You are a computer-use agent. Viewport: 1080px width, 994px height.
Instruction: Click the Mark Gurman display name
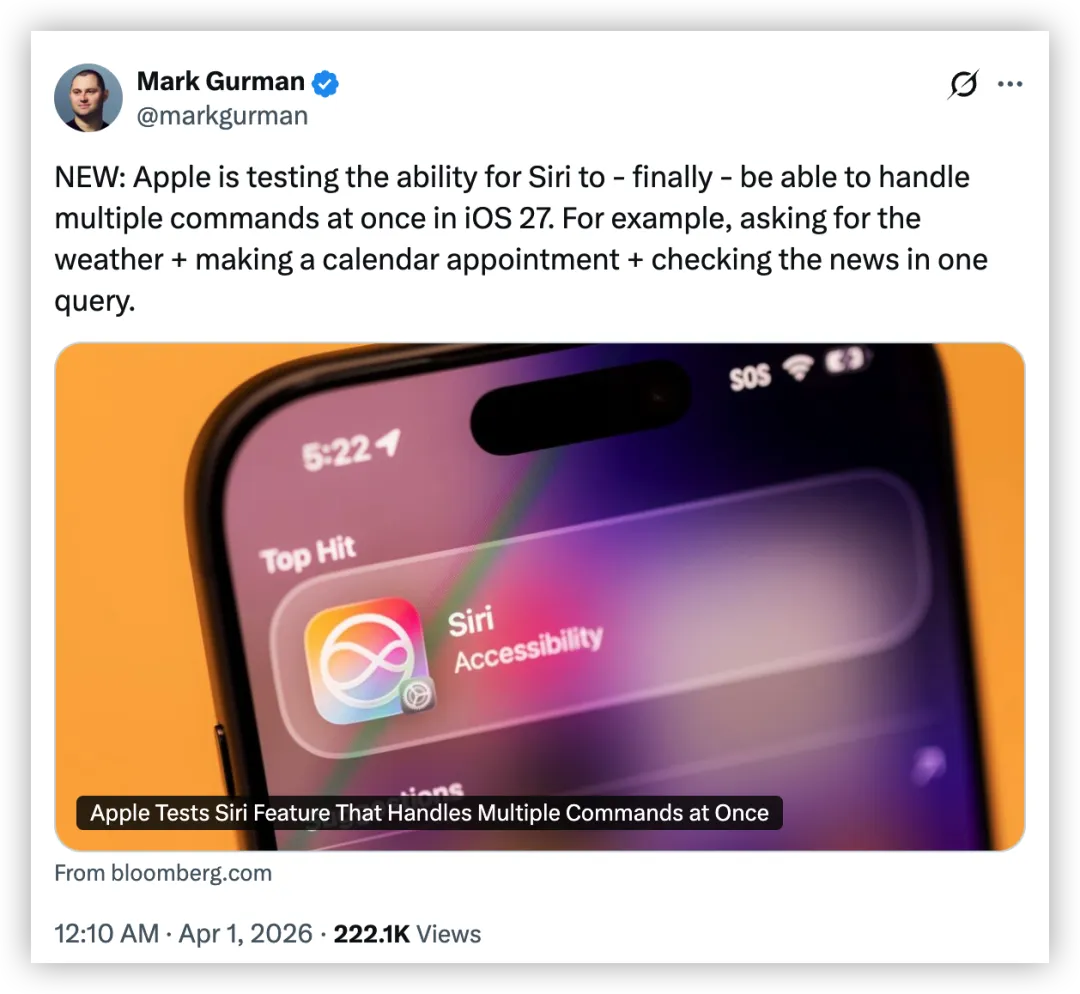[220, 81]
